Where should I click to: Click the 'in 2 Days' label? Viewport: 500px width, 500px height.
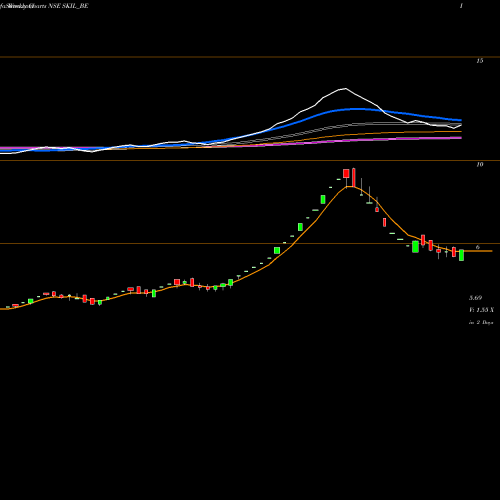tap(481, 322)
